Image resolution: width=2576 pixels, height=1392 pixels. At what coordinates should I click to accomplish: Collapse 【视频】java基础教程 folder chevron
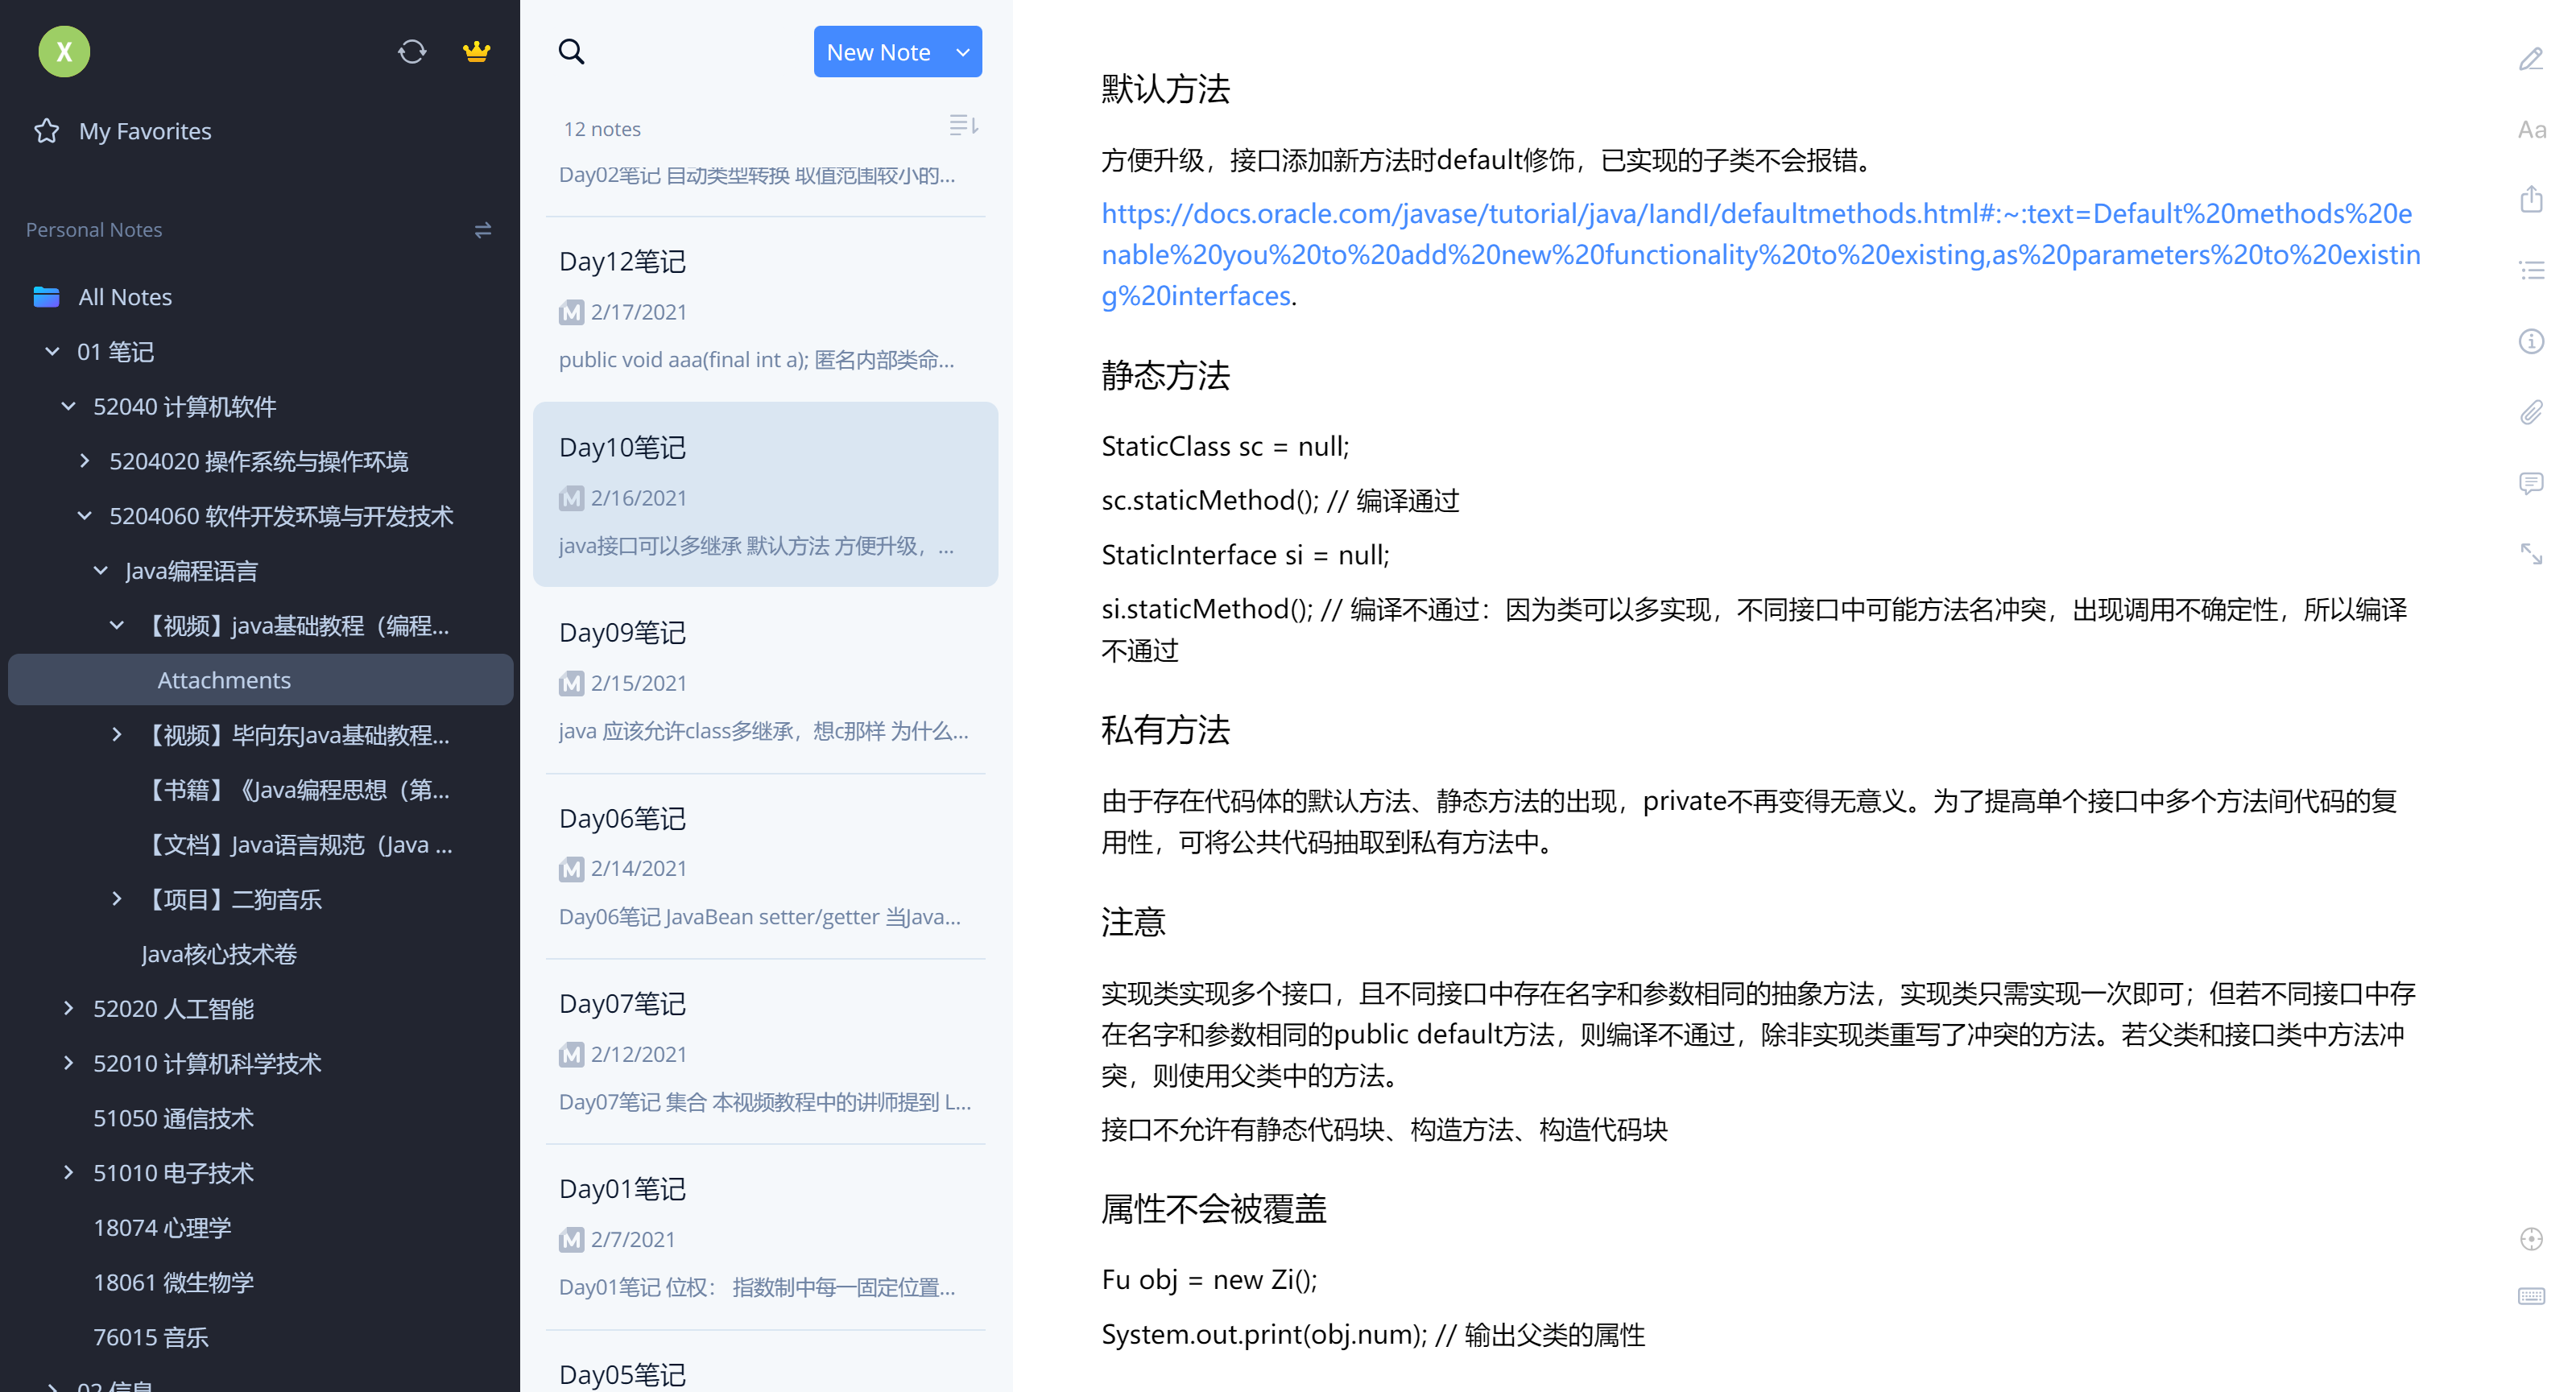coord(117,625)
